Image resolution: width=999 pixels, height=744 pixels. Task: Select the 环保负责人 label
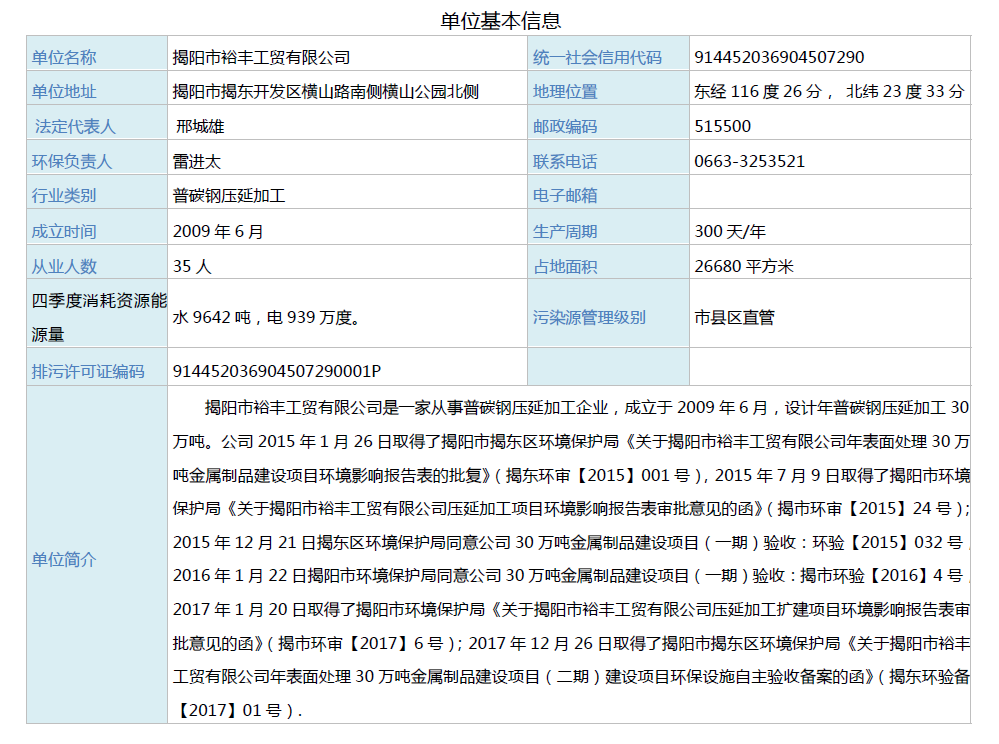click(x=72, y=161)
